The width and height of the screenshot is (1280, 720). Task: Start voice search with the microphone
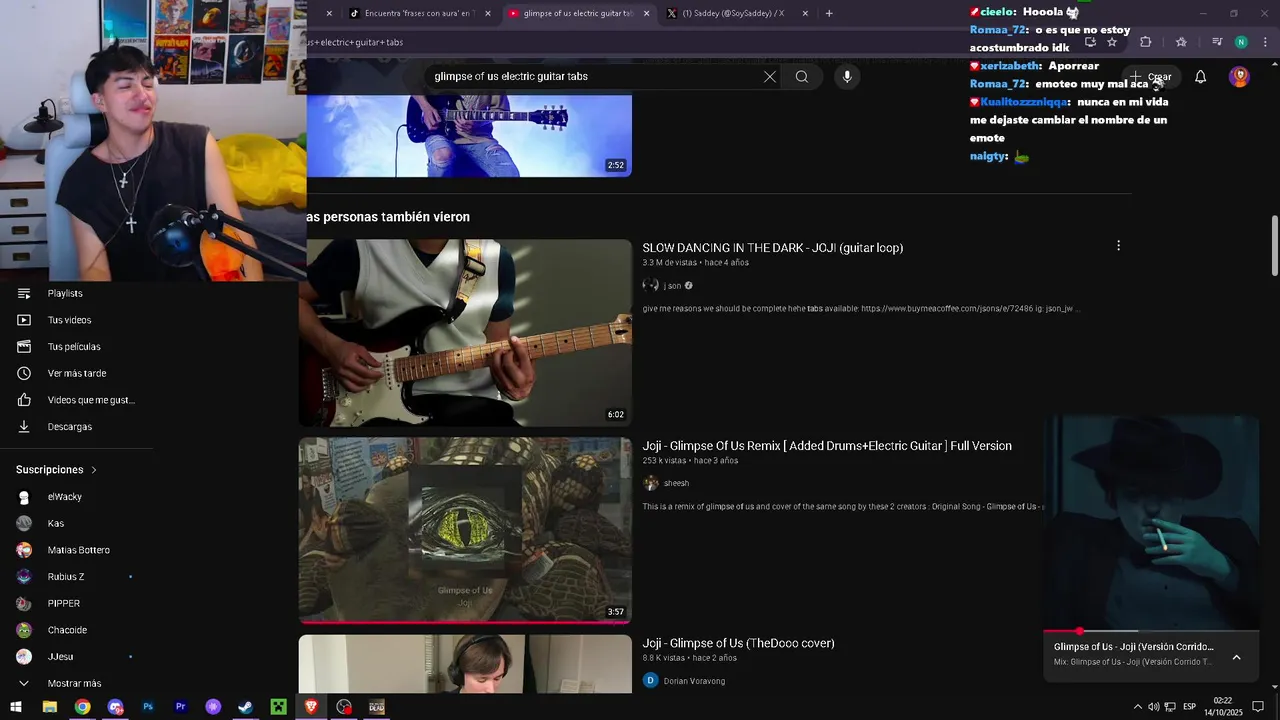(x=847, y=76)
